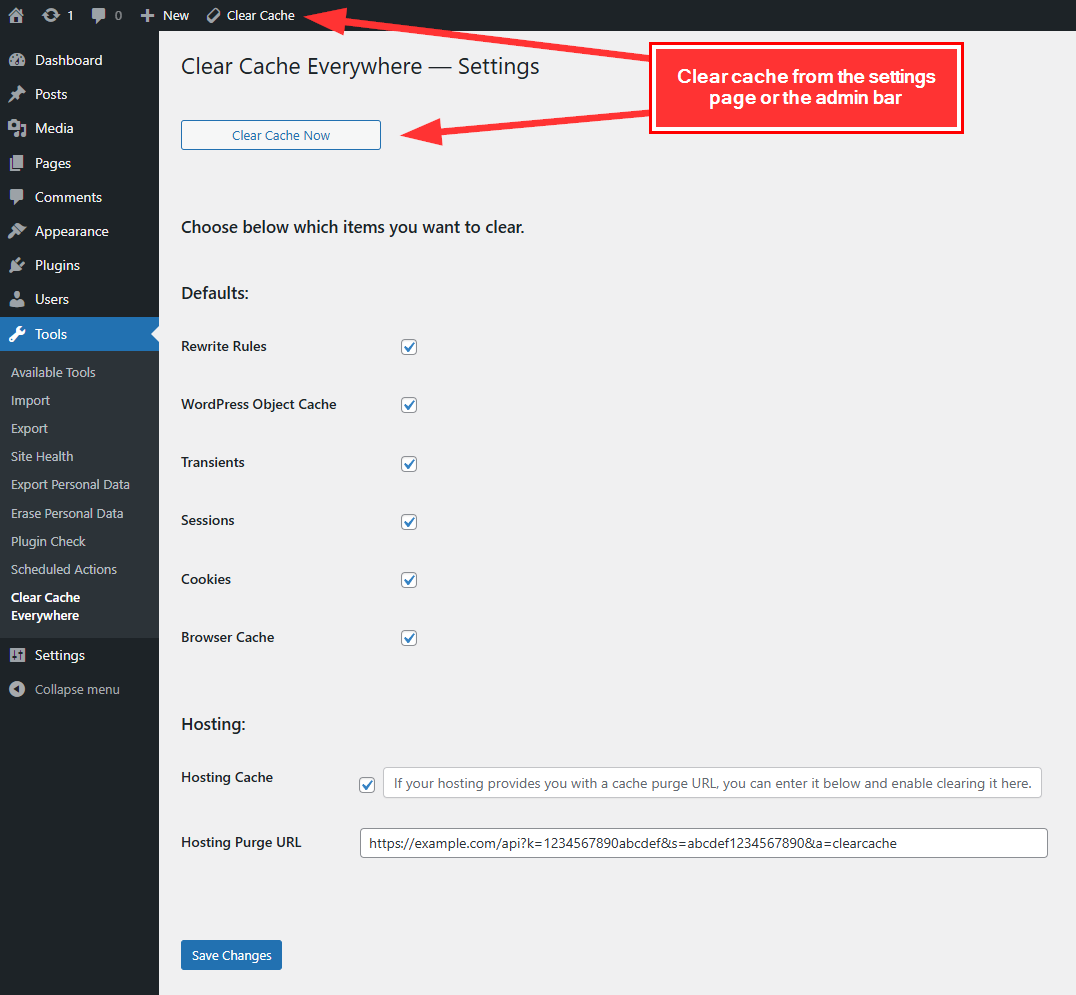Uncheck the Hosting Cache checkbox
This screenshot has height=995, width=1076.
(367, 785)
